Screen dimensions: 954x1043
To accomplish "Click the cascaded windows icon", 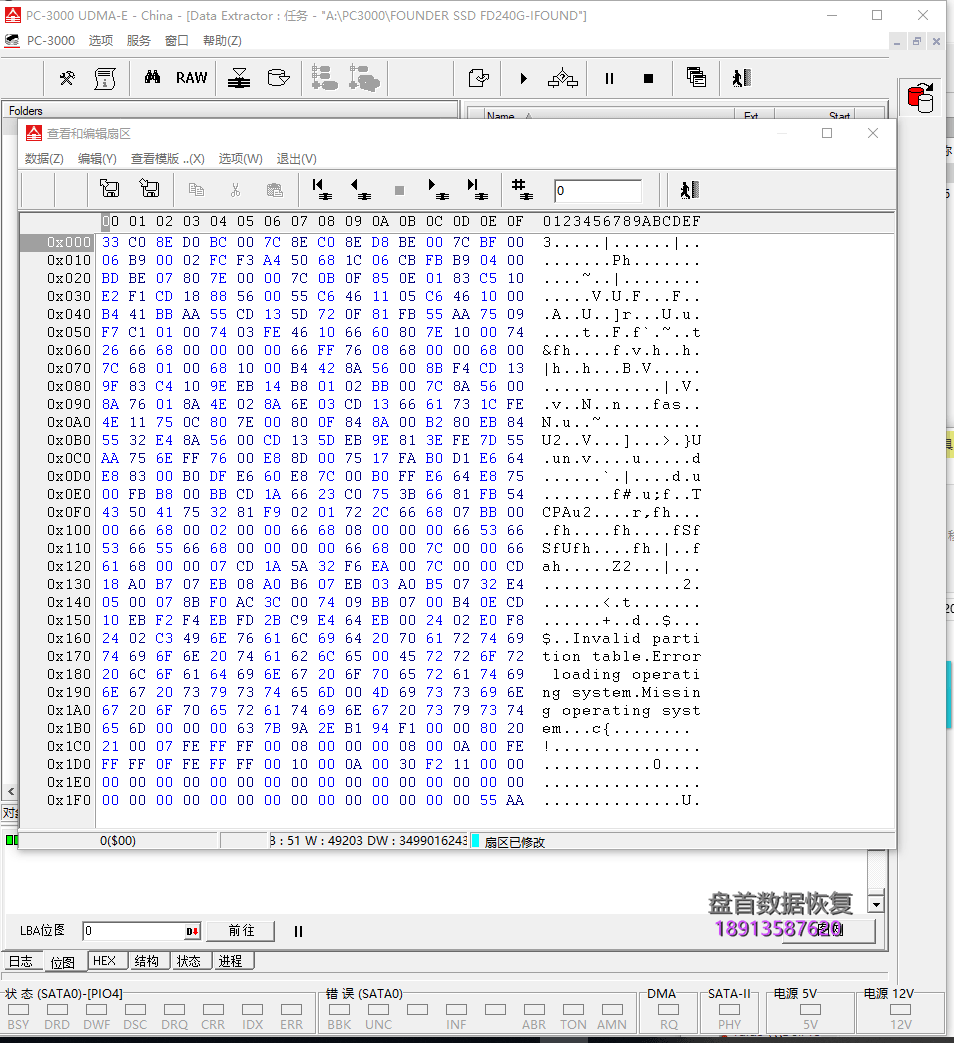I will [696, 78].
